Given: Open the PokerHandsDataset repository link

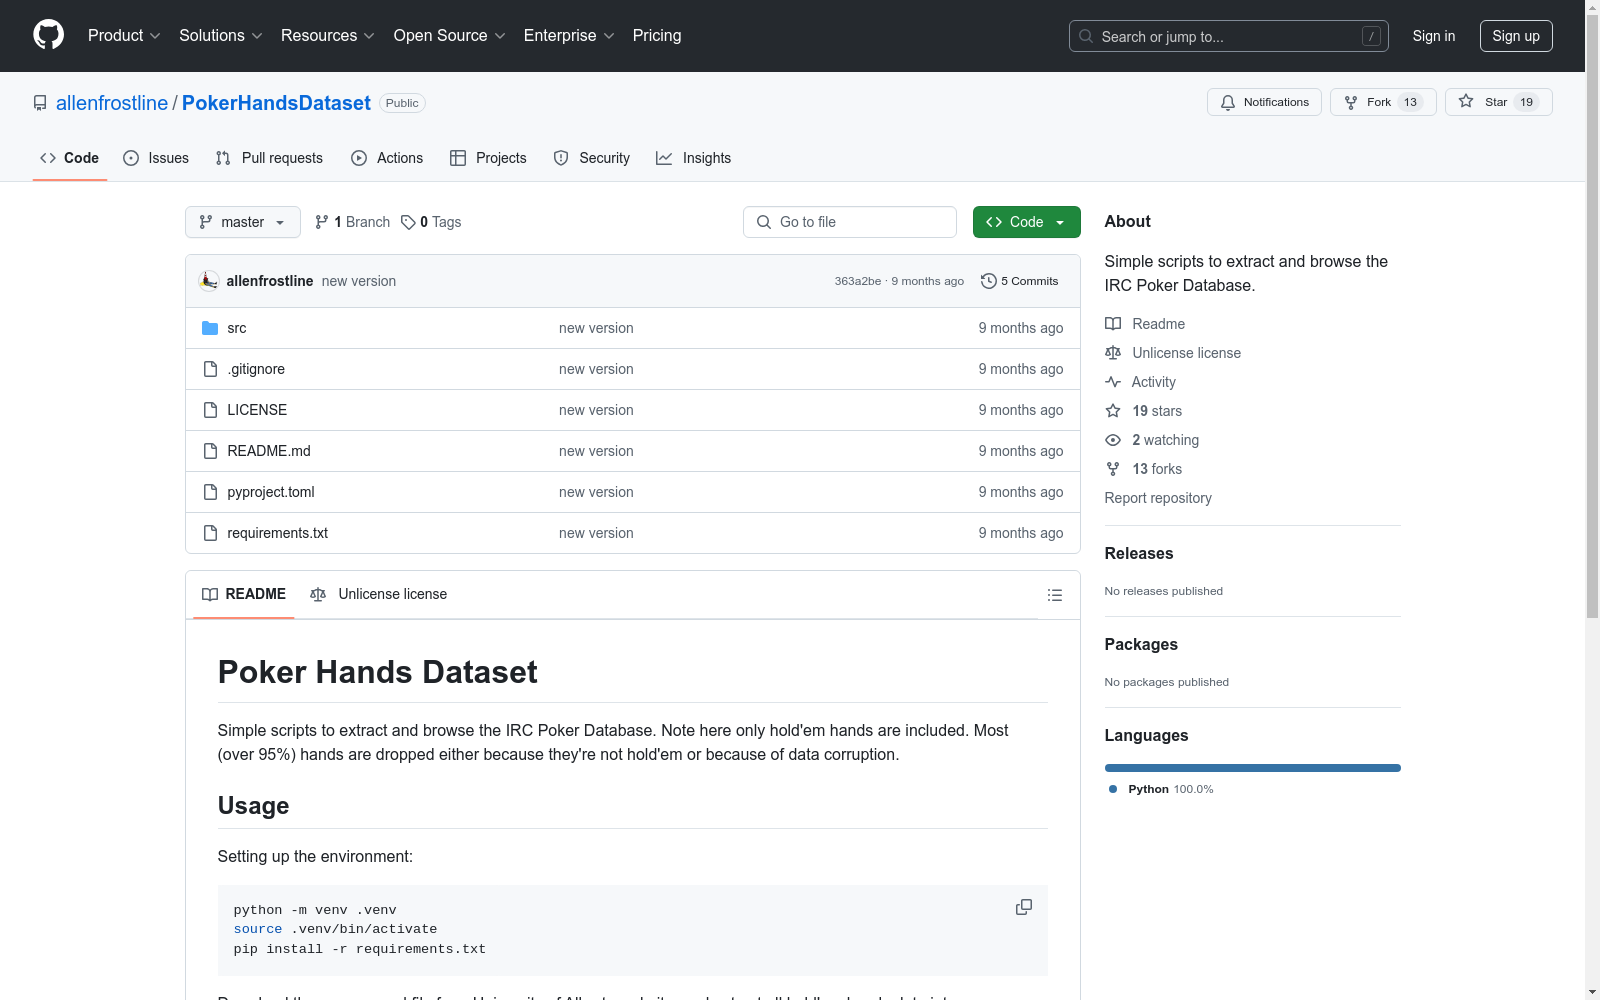Looking at the screenshot, I should (x=276, y=103).
